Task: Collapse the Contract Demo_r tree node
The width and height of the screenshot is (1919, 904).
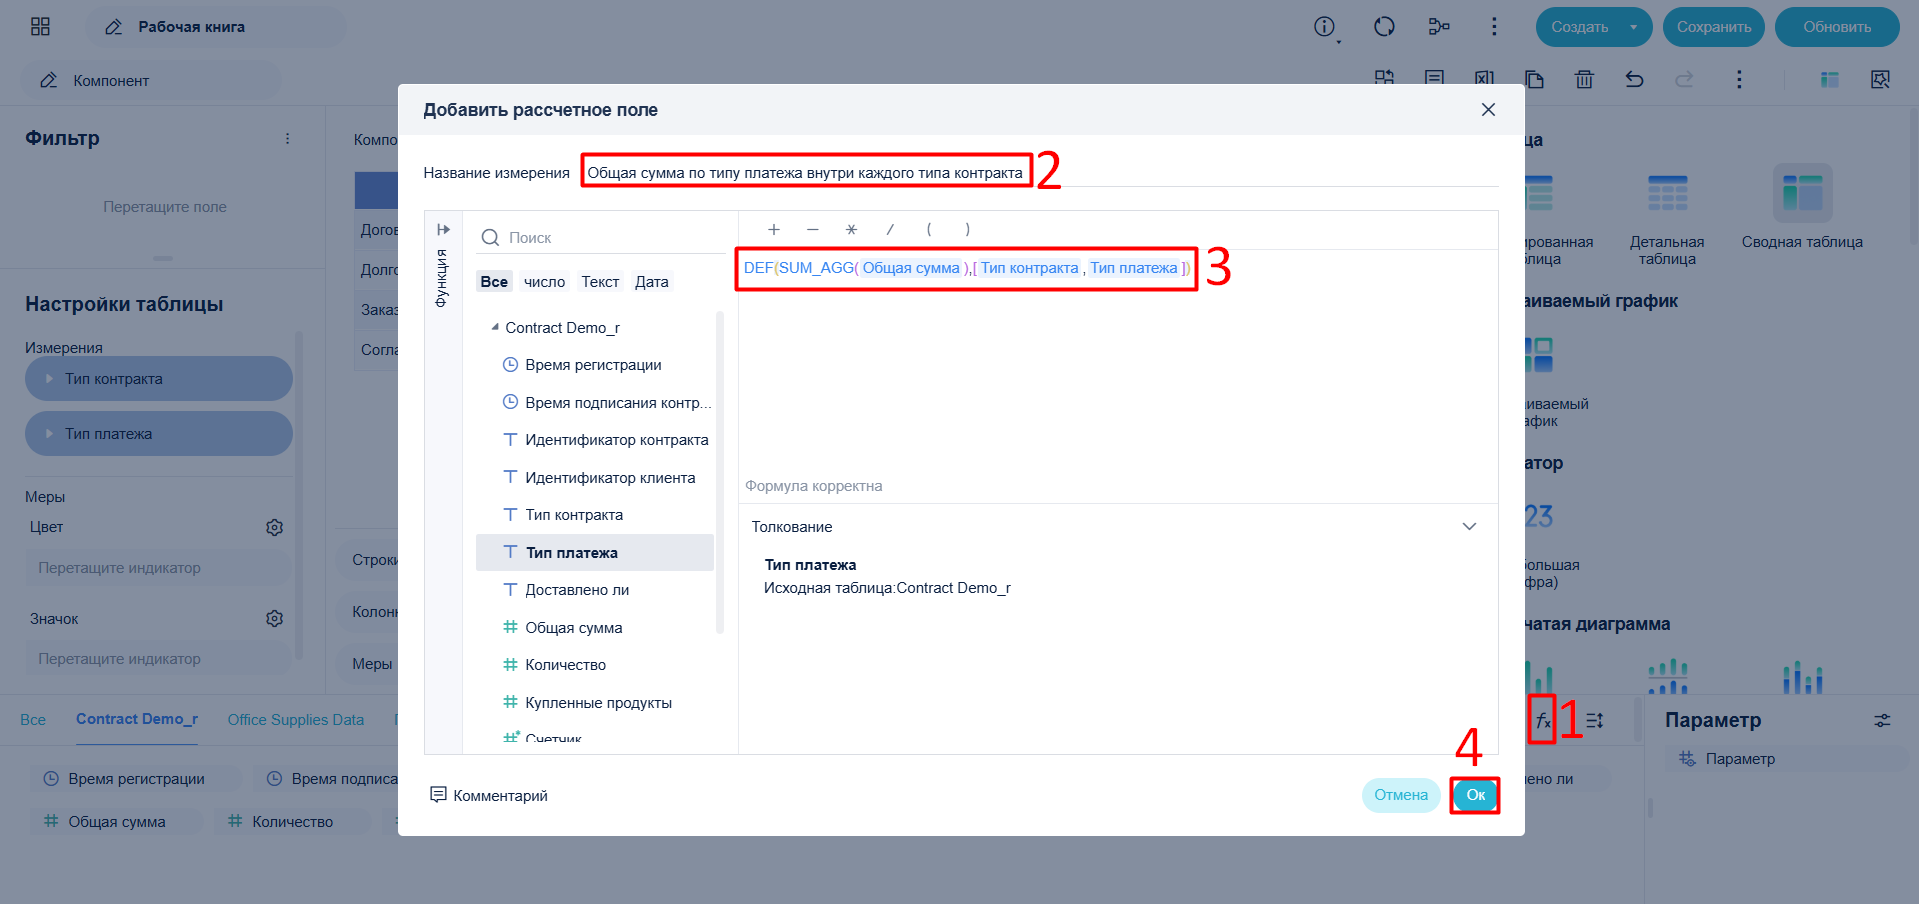Action: pos(495,327)
